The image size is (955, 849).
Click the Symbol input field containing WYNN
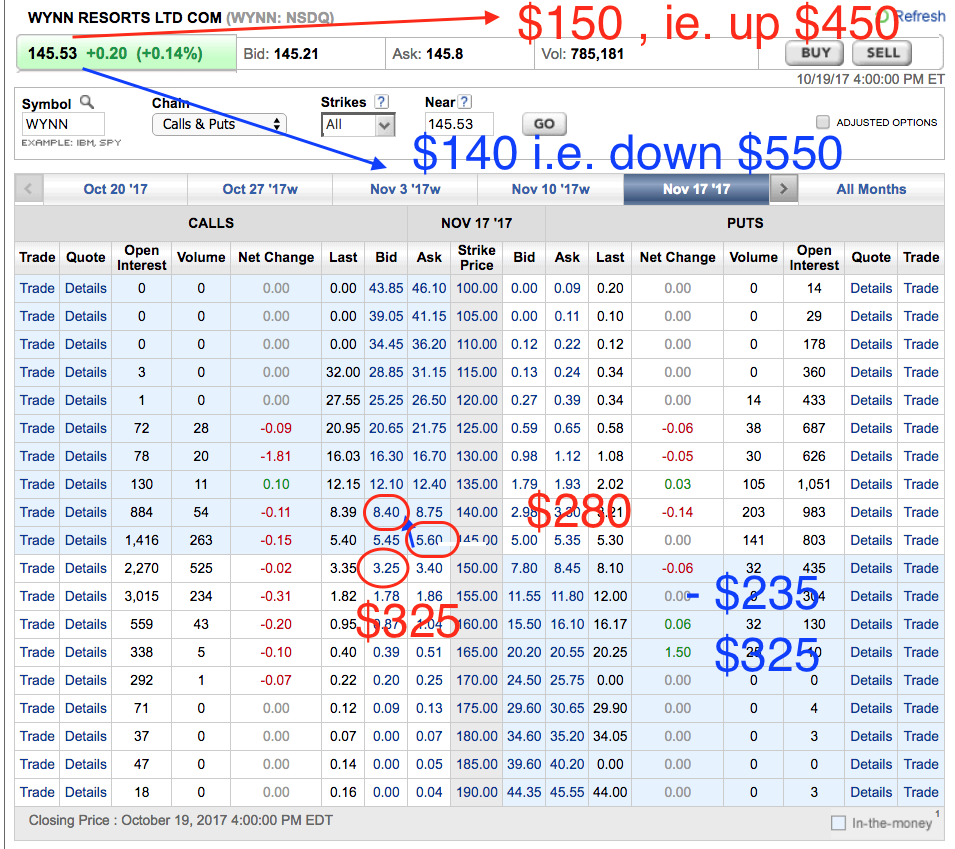tap(63, 125)
